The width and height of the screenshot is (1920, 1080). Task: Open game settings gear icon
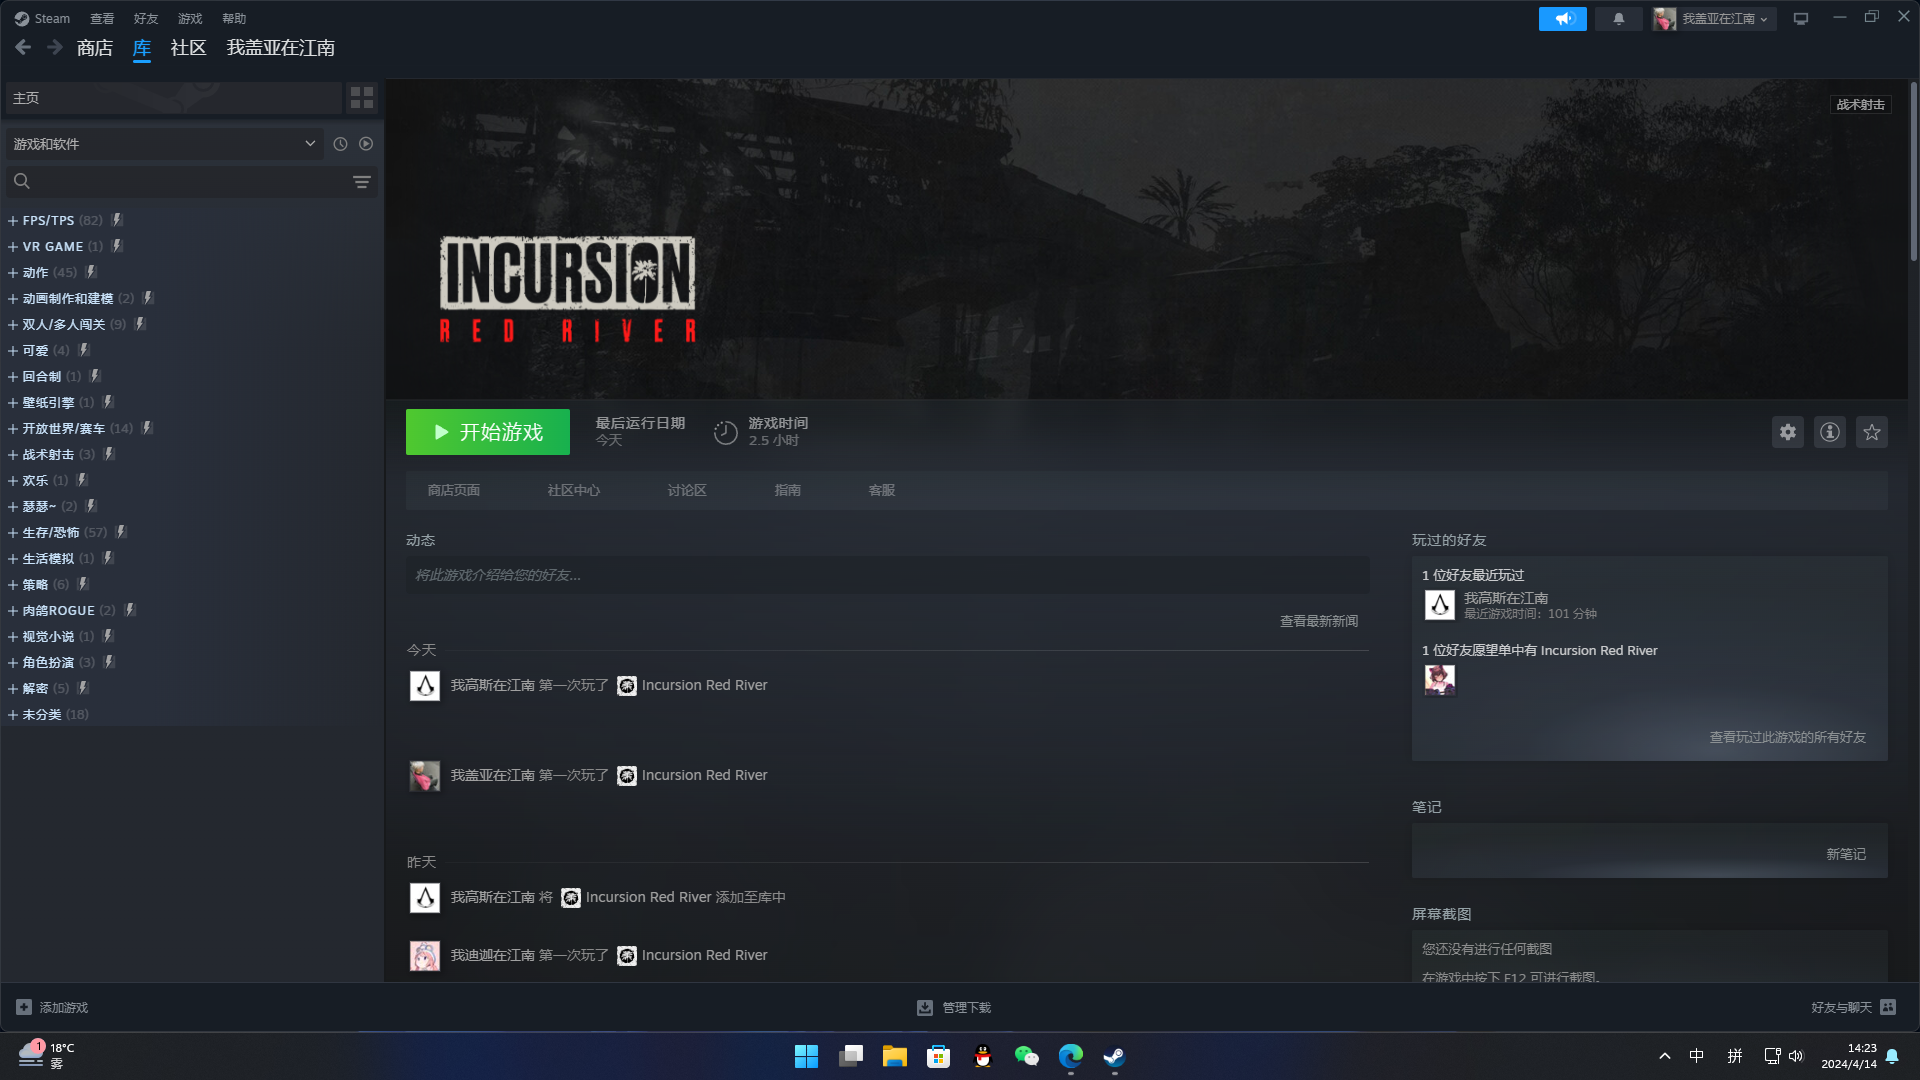[x=1788, y=432]
